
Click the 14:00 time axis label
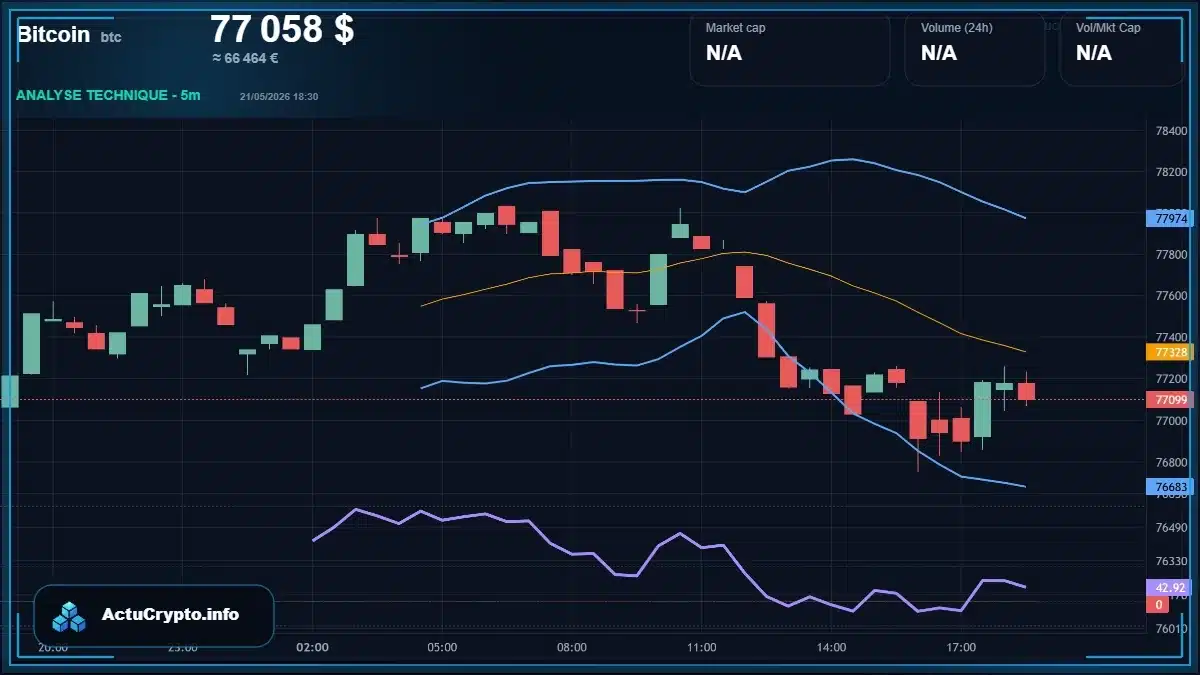click(831, 647)
